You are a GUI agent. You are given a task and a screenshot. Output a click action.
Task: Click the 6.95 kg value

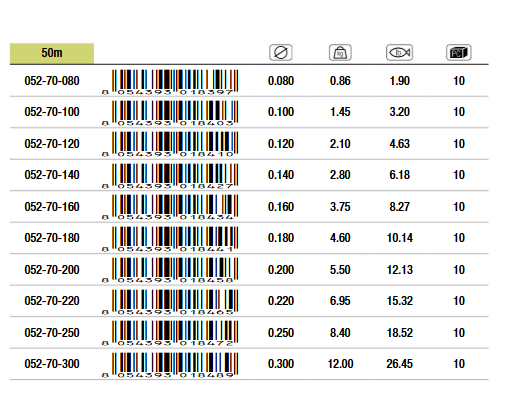point(340,301)
